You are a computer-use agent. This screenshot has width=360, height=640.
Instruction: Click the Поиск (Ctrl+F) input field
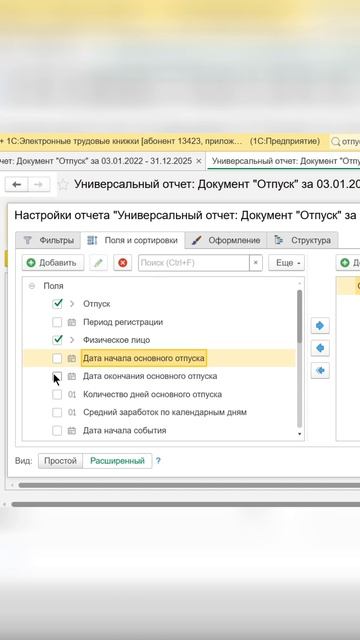[194, 263]
